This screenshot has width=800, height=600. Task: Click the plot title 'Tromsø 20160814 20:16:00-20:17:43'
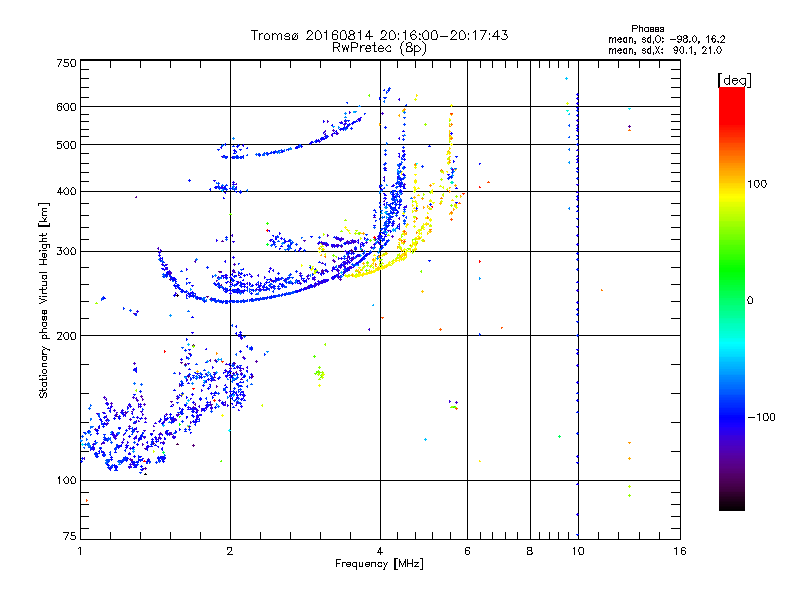(379, 35)
